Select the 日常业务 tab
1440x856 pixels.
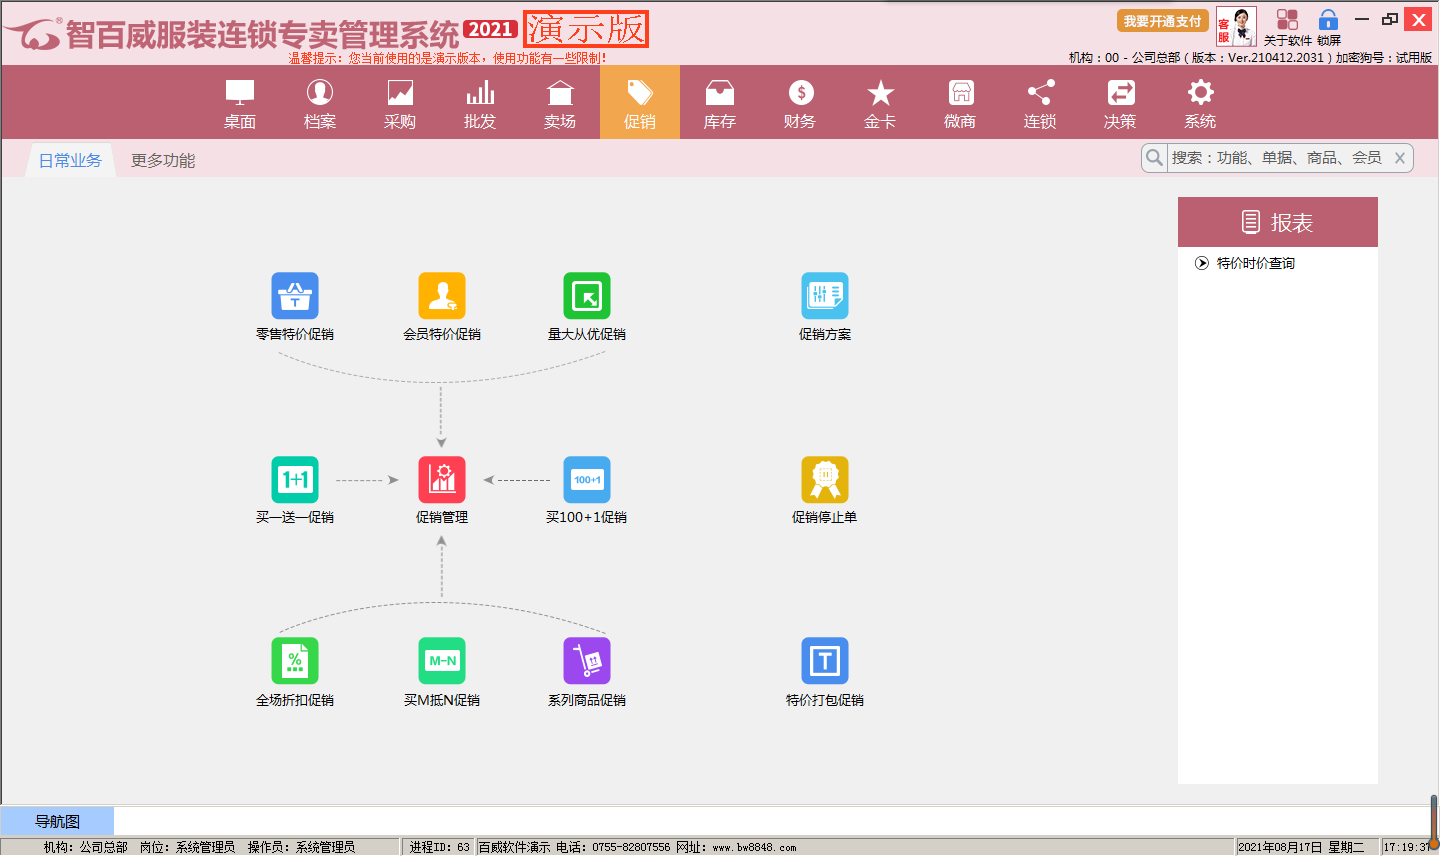click(x=70, y=161)
